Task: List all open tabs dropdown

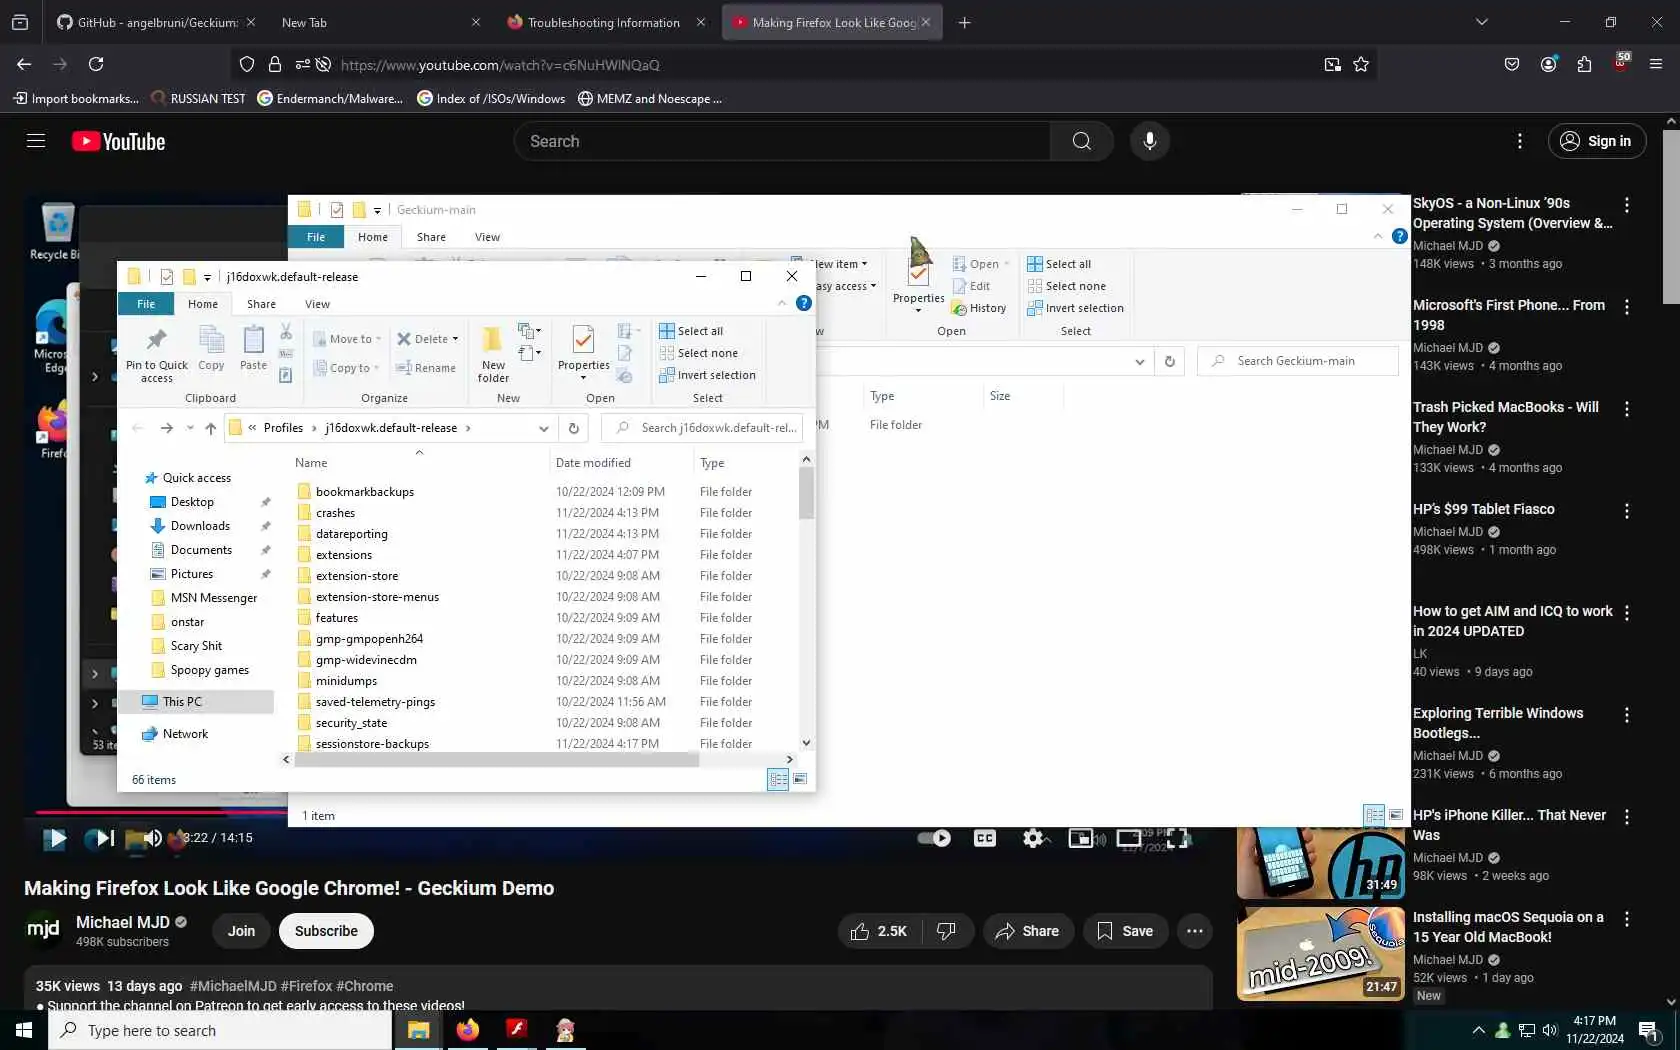Action: (1482, 22)
